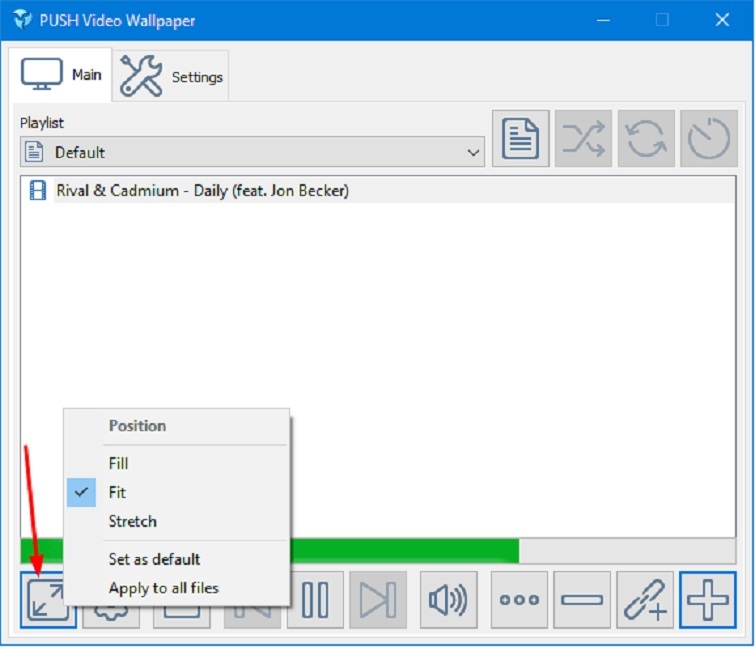
Task: Mute the wallpaper volume speaker icon
Action: pyautogui.click(x=448, y=600)
